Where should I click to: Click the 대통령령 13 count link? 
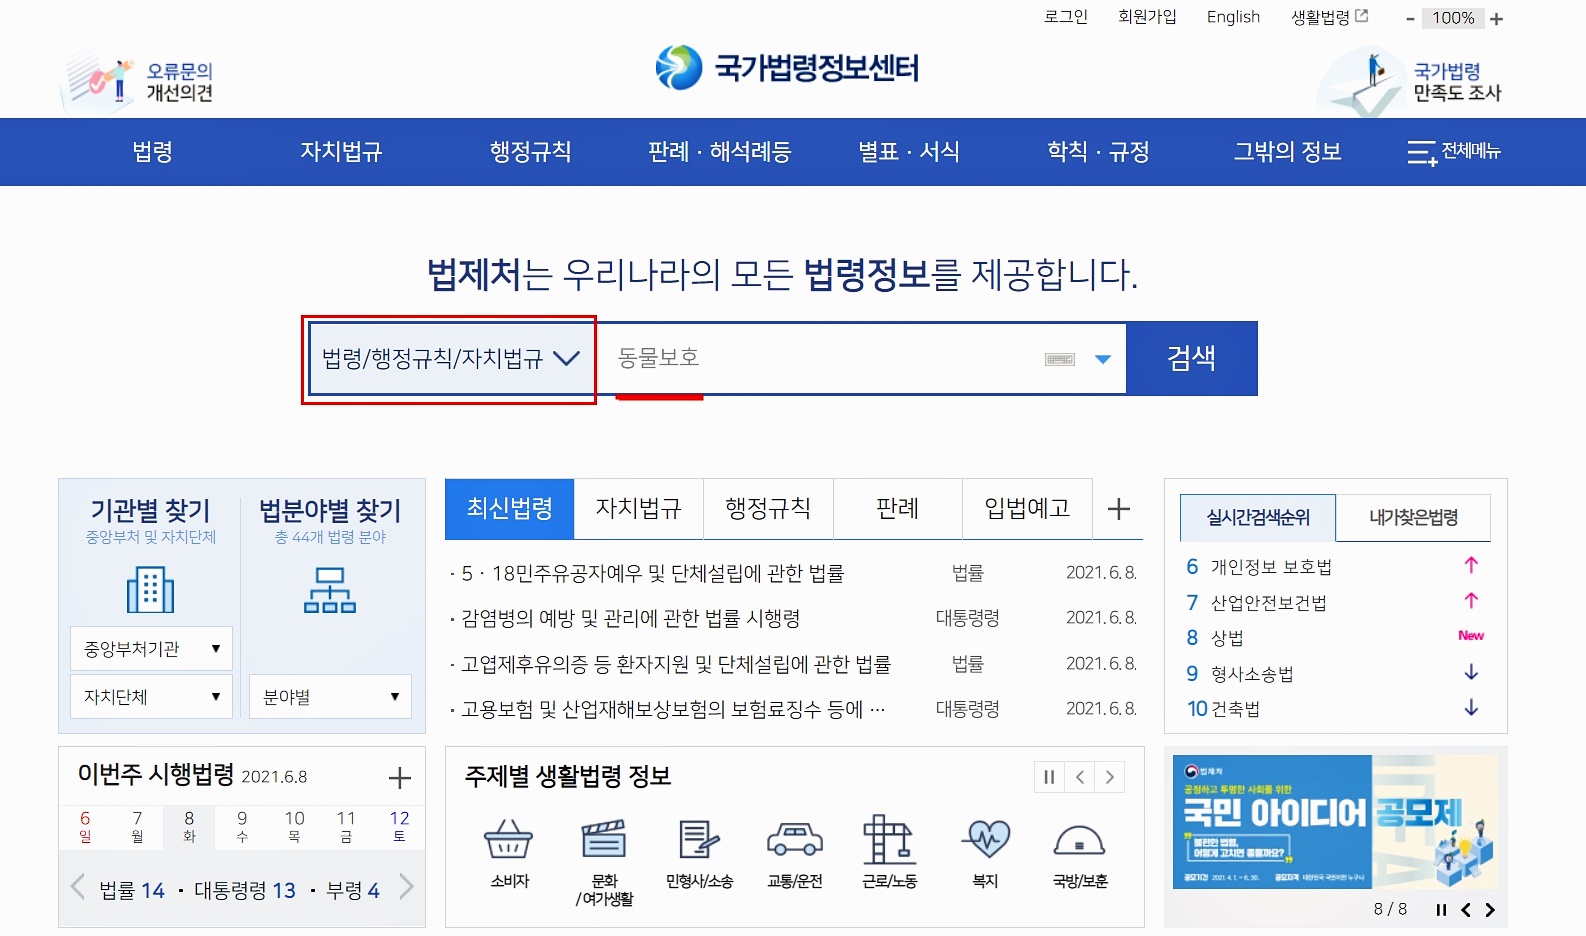click(x=245, y=890)
